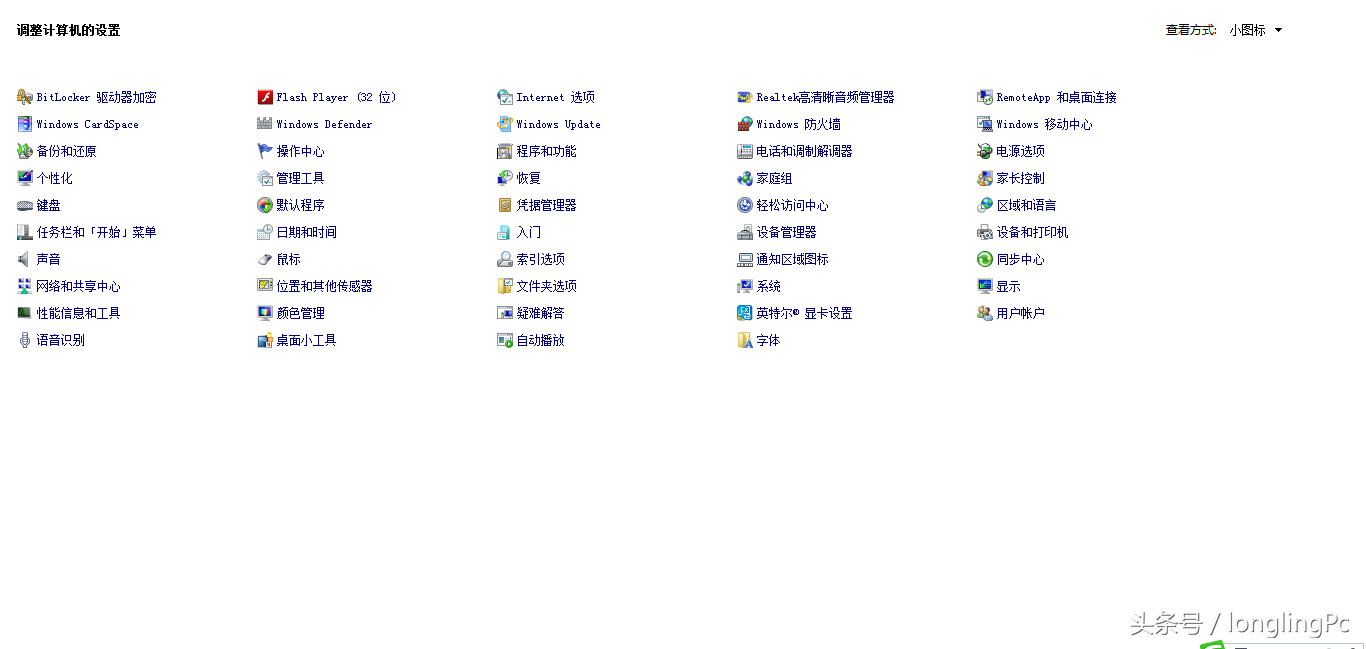
Task: Open the 恢复 link
Action: coord(528,178)
